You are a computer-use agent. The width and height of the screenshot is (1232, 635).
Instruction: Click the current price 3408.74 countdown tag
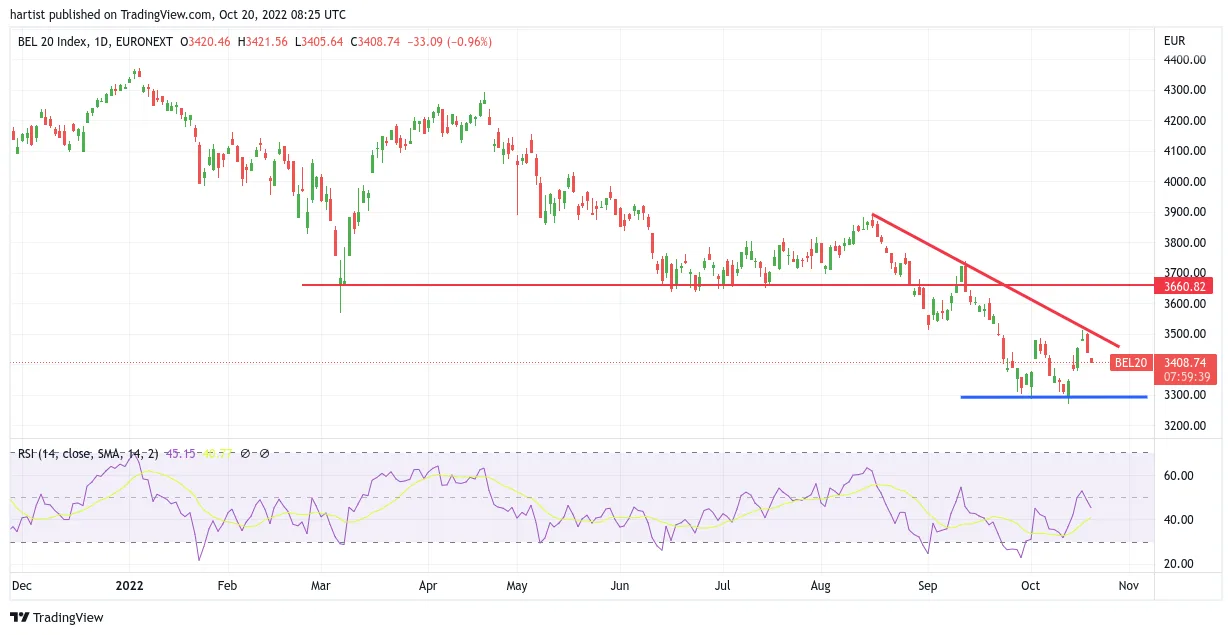pos(1187,369)
